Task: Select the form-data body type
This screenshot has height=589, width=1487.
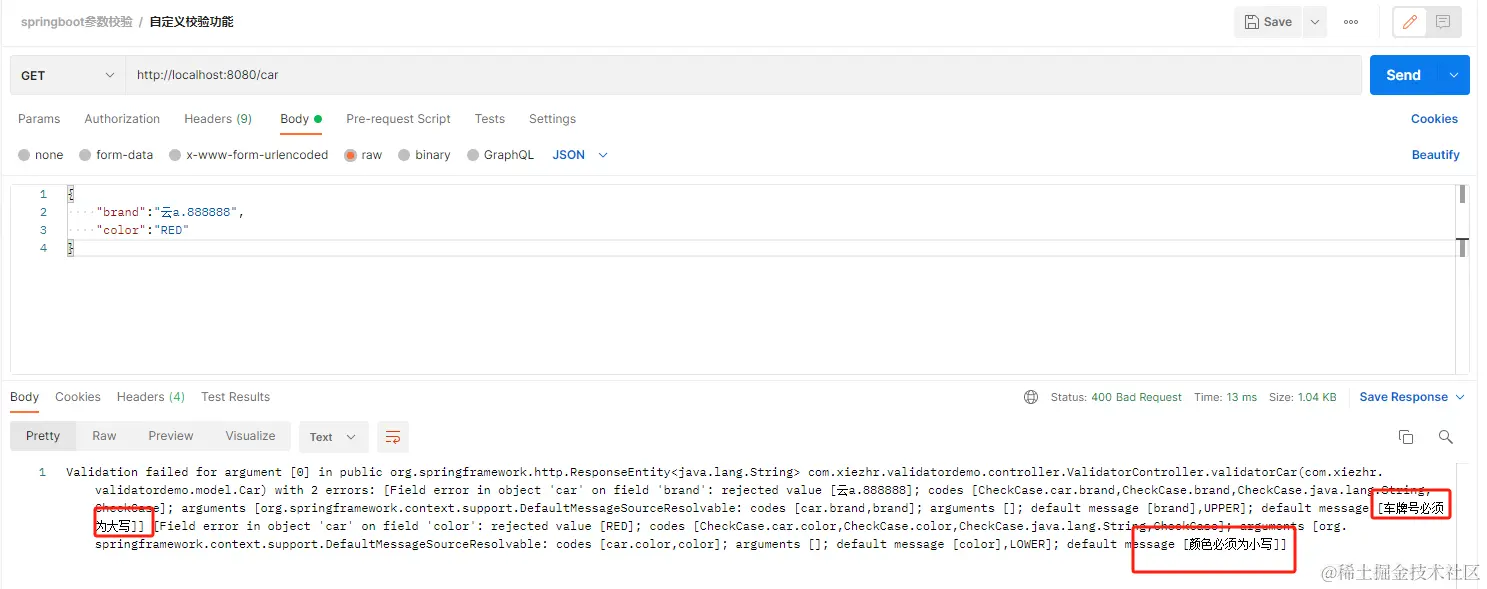Action: point(116,155)
